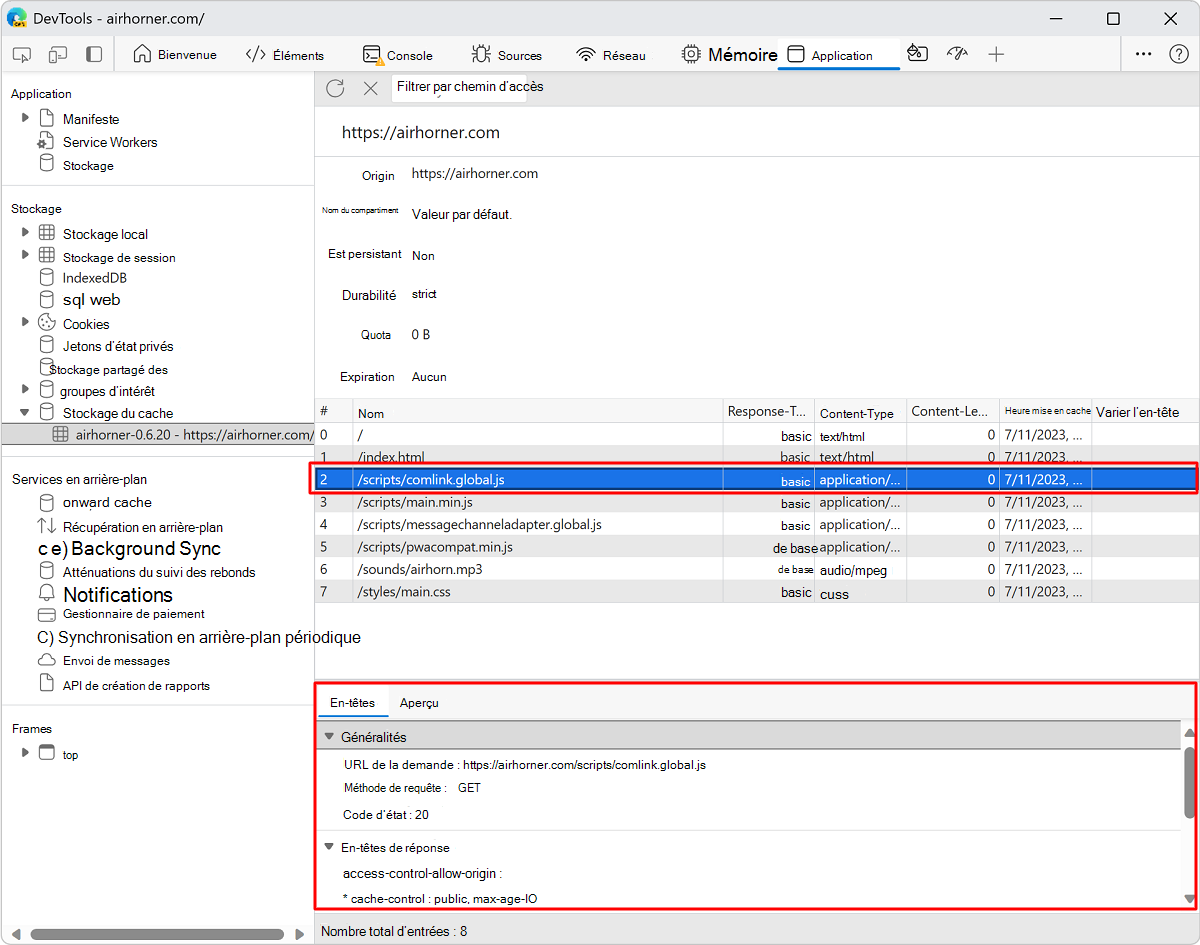
Task: Click the filter by path input field
Action: point(459,87)
